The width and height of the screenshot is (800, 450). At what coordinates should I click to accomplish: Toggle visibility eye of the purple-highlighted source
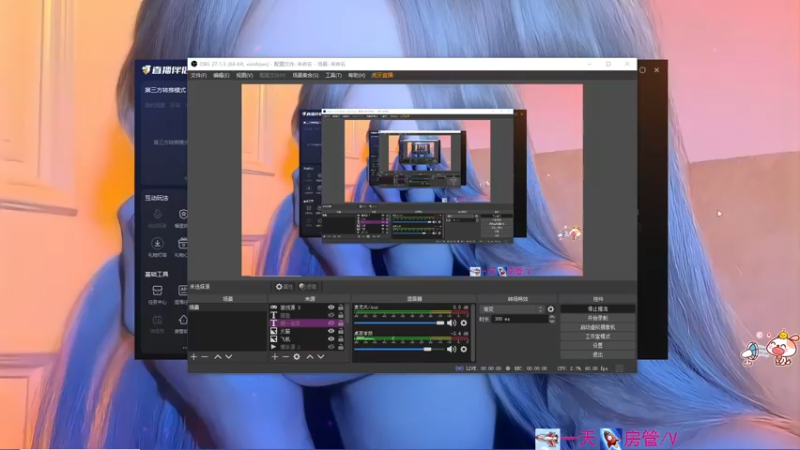(x=331, y=323)
